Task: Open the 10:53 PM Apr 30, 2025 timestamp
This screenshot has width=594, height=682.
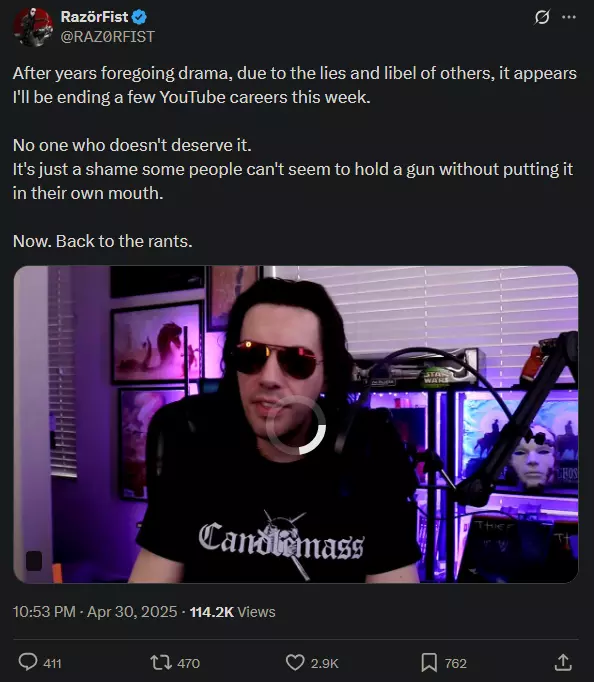Action: click(x=95, y=612)
